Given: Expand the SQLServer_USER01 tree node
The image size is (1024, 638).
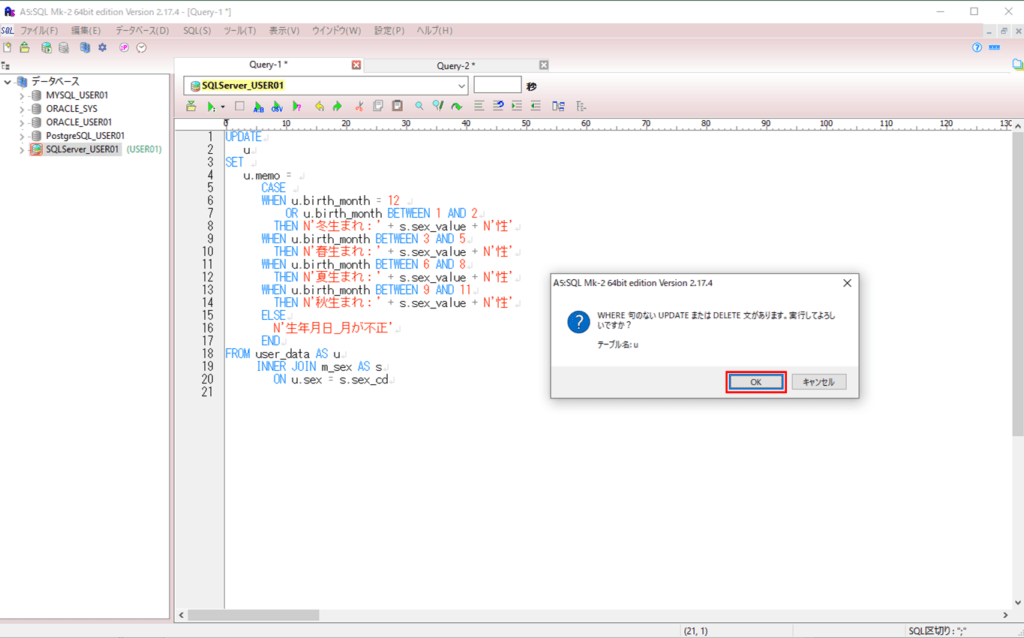Looking at the screenshot, I should point(22,150).
